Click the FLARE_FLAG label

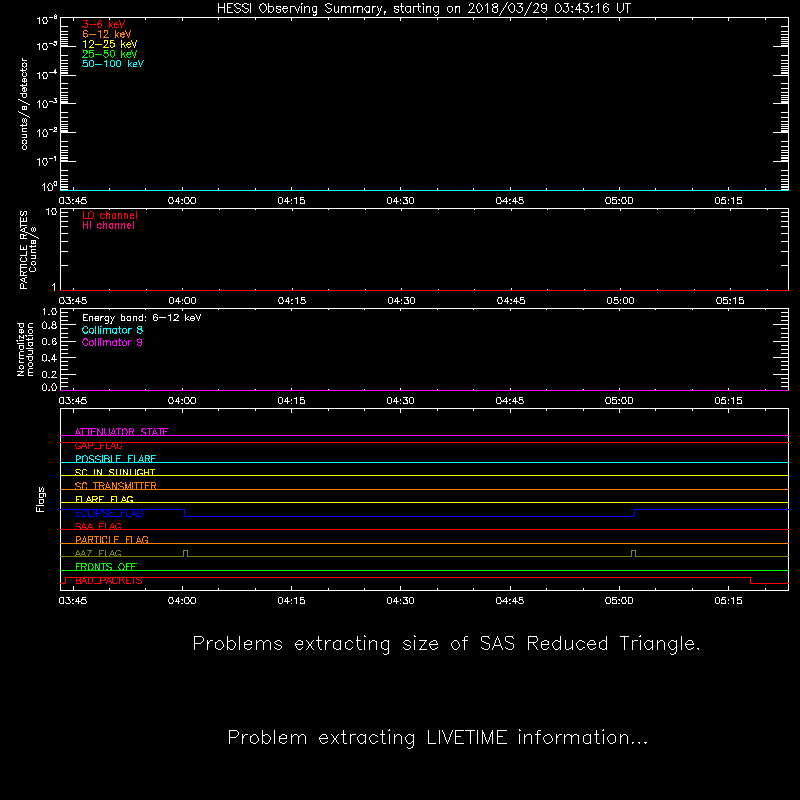coord(104,499)
